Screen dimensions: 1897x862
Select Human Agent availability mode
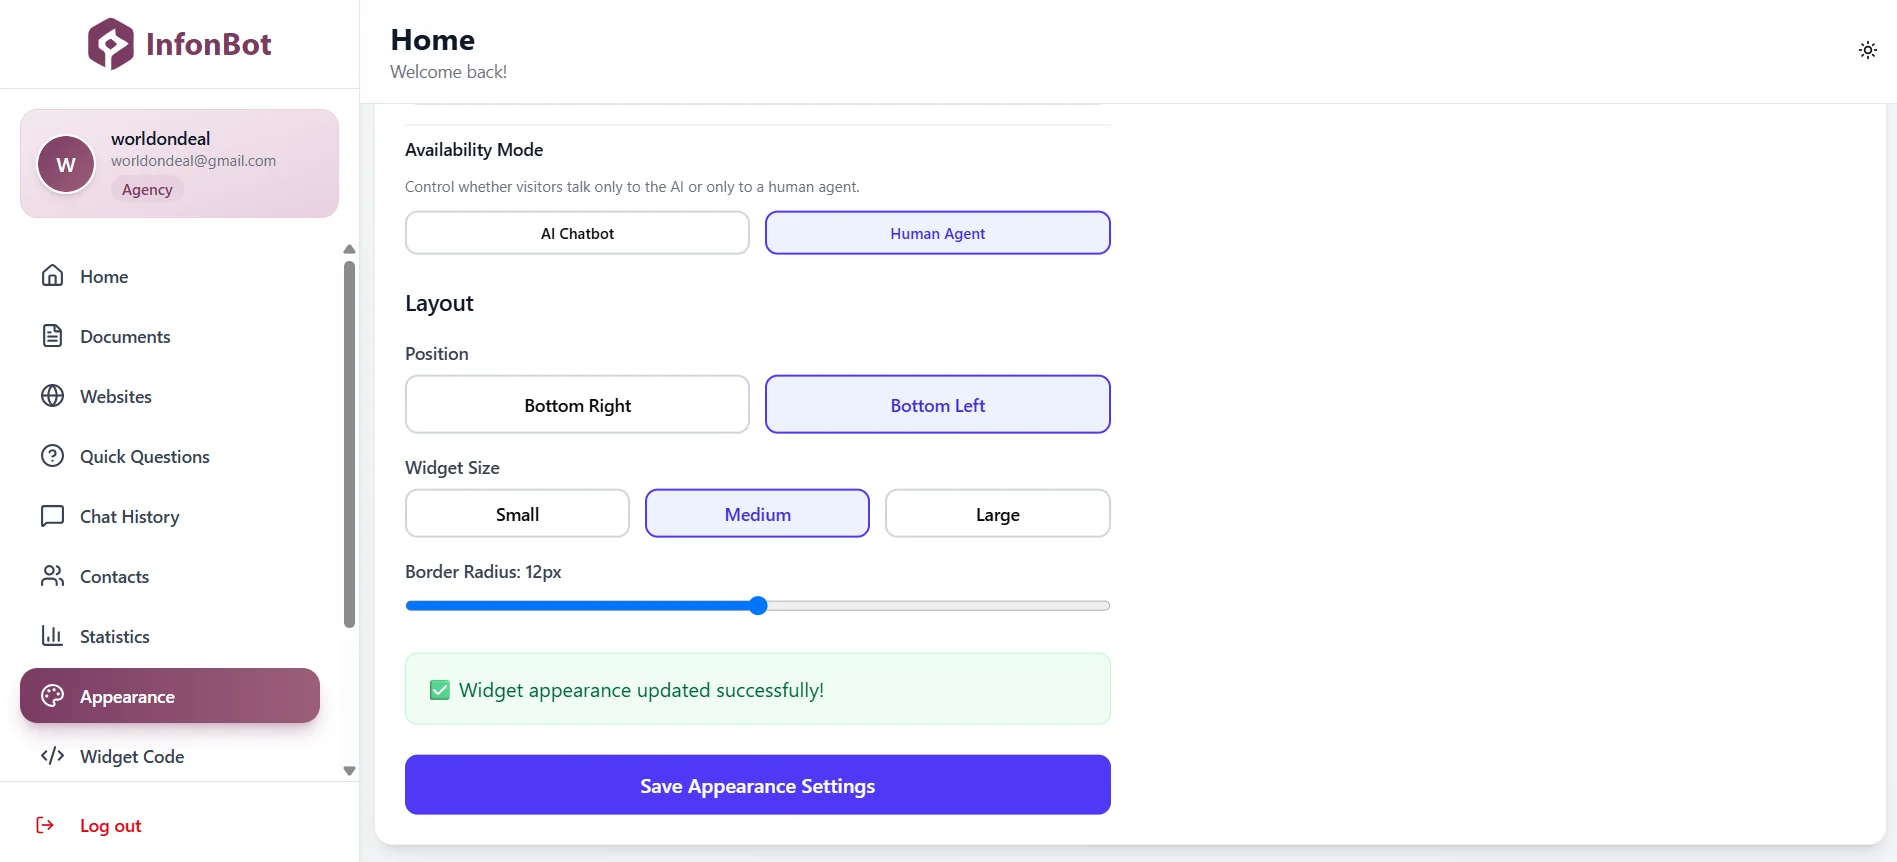(938, 233)
